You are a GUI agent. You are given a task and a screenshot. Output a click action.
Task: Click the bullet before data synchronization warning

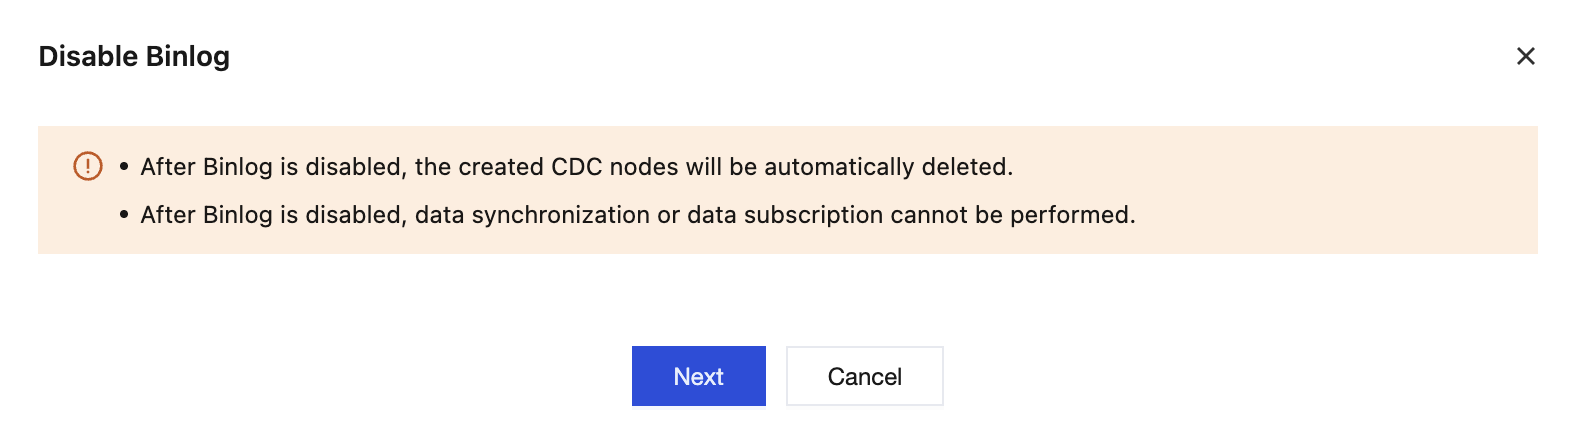coord(124,215)
